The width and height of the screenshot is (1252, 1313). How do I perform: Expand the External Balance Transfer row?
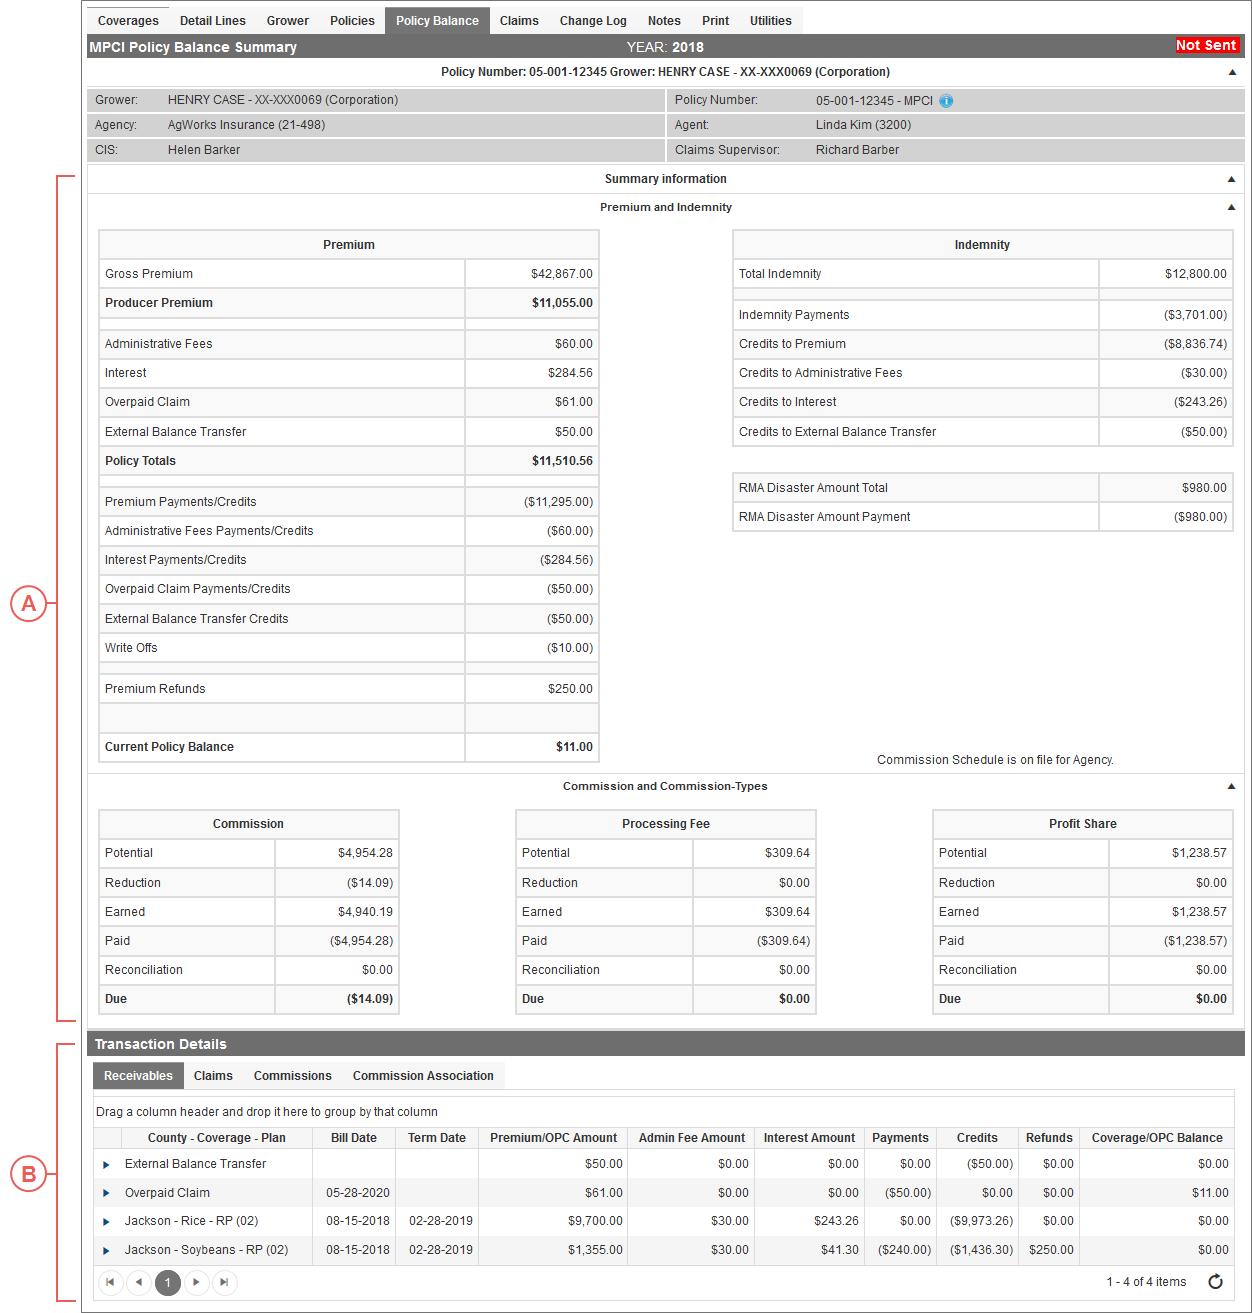point(106,1164)
